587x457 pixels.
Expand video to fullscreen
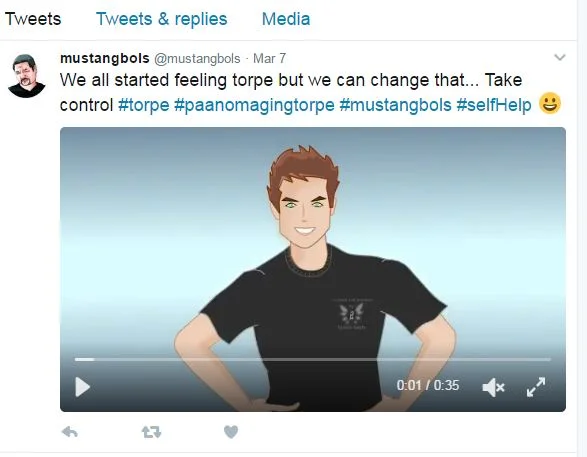[x=536, y=387]
